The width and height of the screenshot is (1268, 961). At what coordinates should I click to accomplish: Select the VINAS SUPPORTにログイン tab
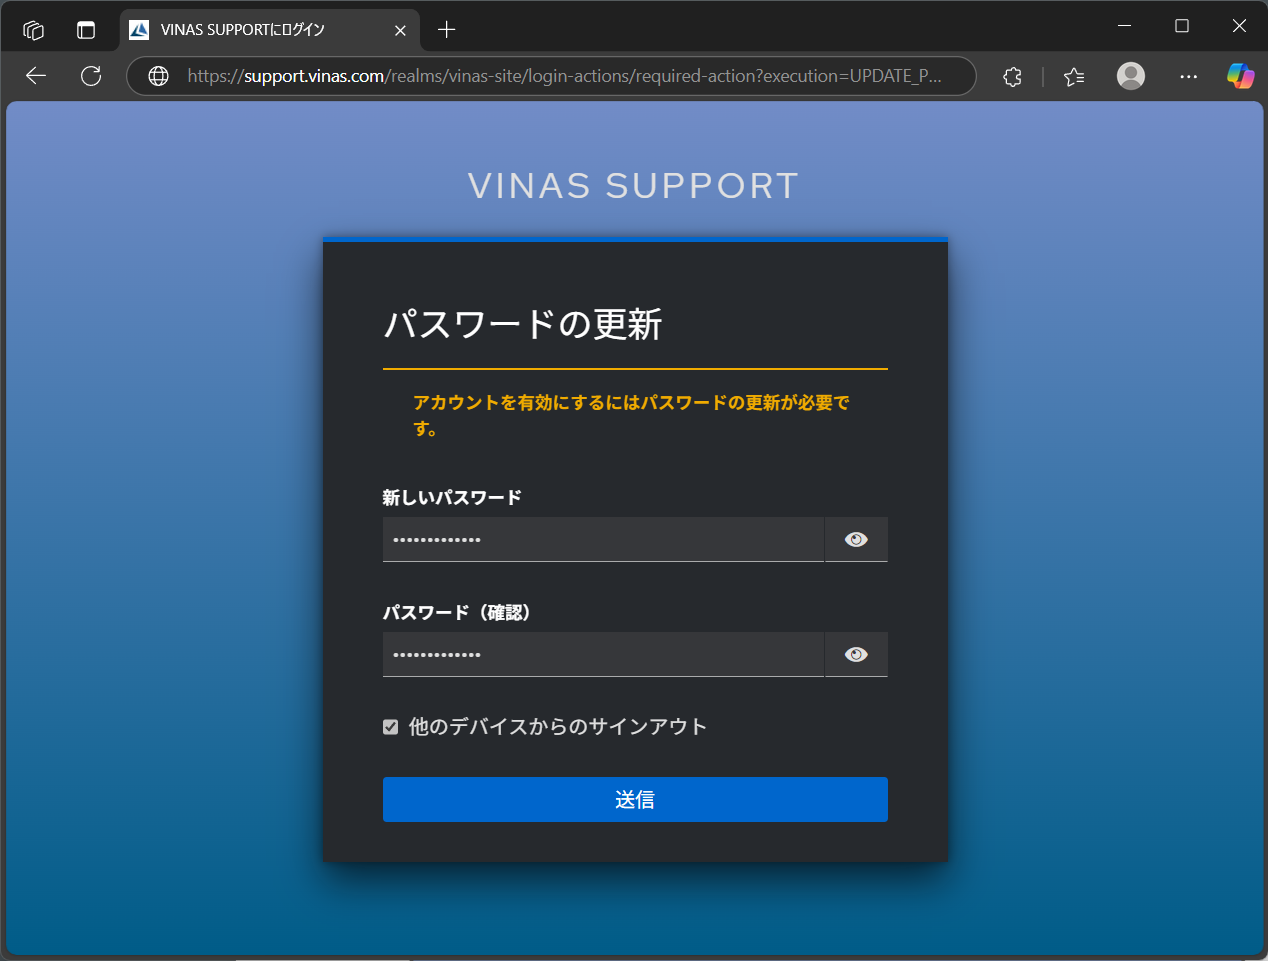270,30
